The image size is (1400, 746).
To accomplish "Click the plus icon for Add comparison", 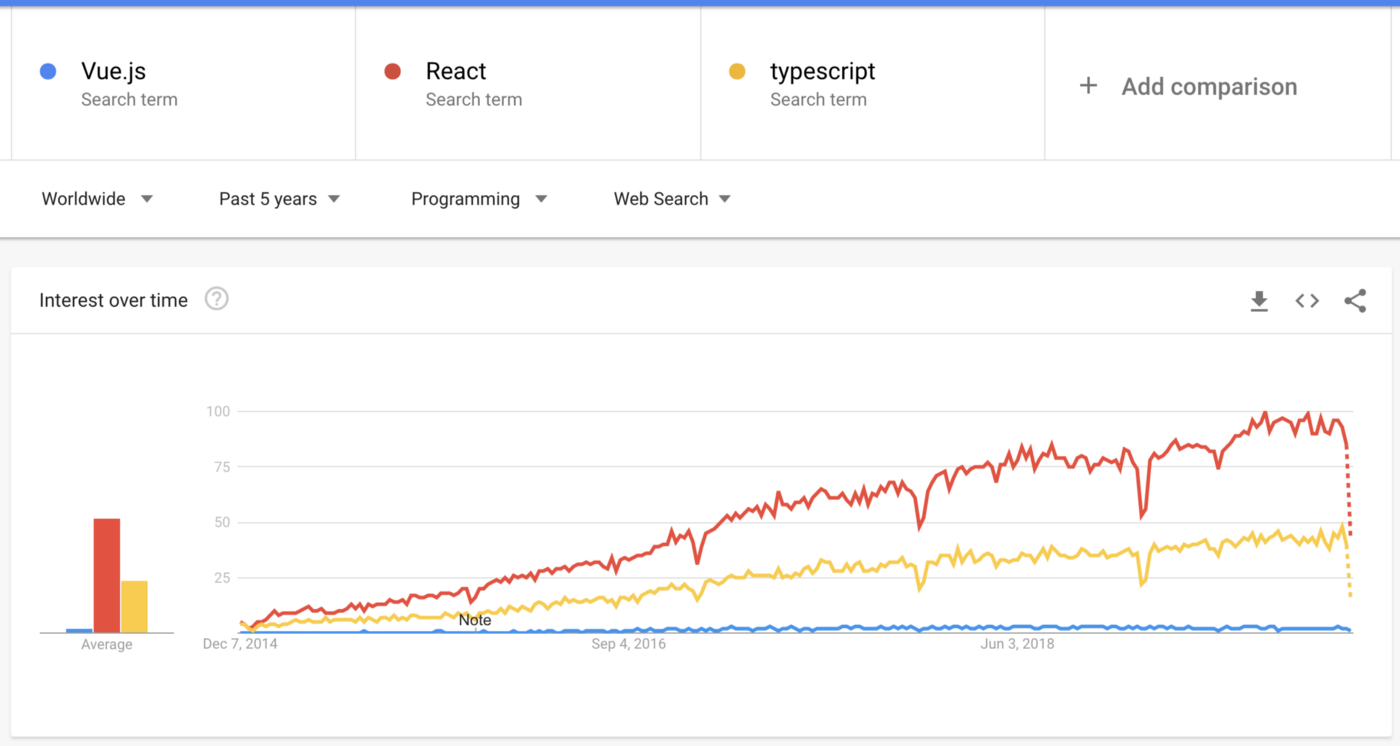I will 1088,86.
